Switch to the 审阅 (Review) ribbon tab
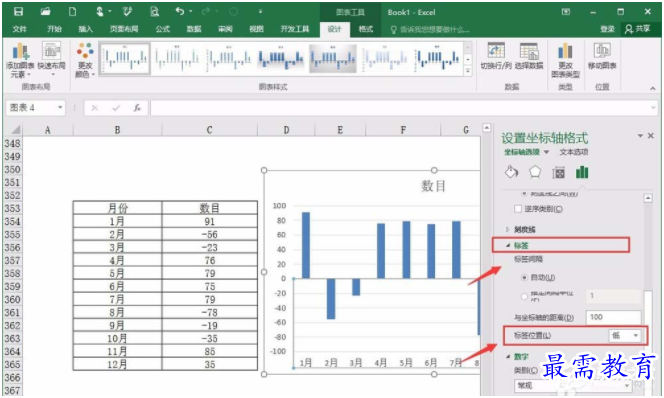664x398 pixels. 225,29
